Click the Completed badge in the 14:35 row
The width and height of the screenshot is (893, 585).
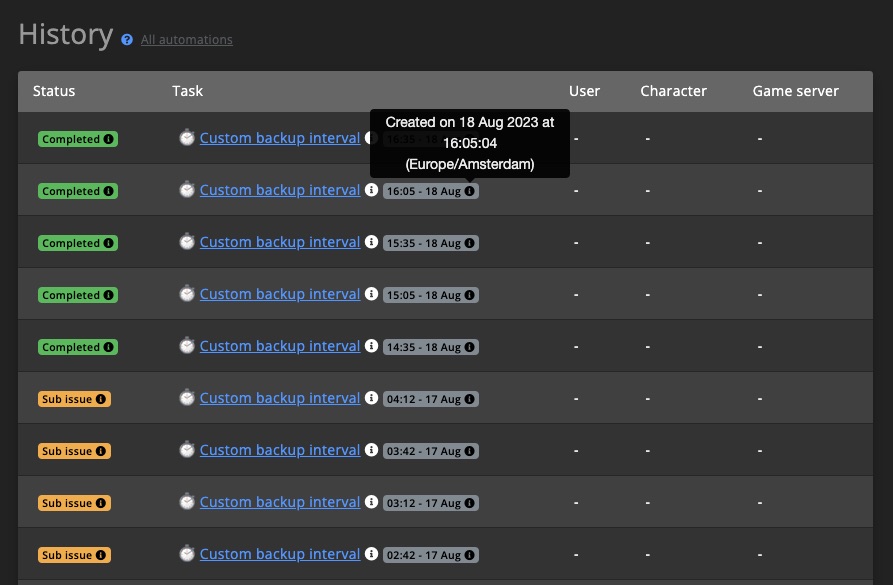click(x=78, y=347)
